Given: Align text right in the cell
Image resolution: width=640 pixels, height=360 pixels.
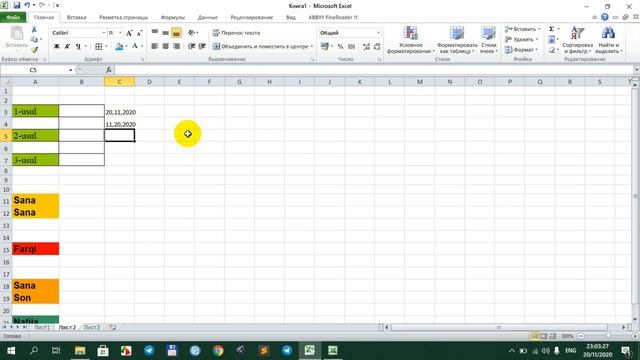Looking at the screenshot, I should 176,47.
